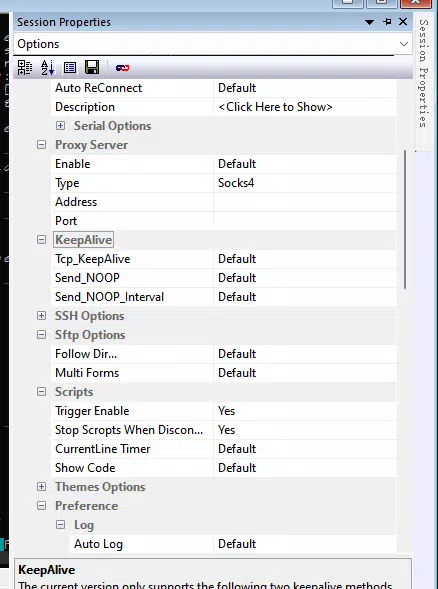The width and height of the screenshot is (438, 589).
Task: Click the Auto ReConnect Default value
Action: pyautogui.click(x=305, y=88)
